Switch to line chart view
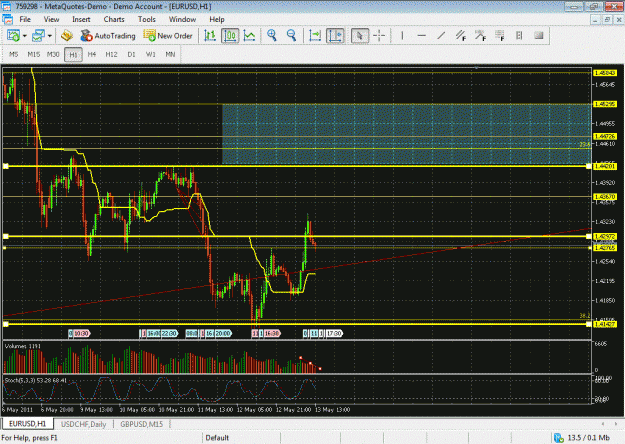The image size is (625, 444). 250,36
